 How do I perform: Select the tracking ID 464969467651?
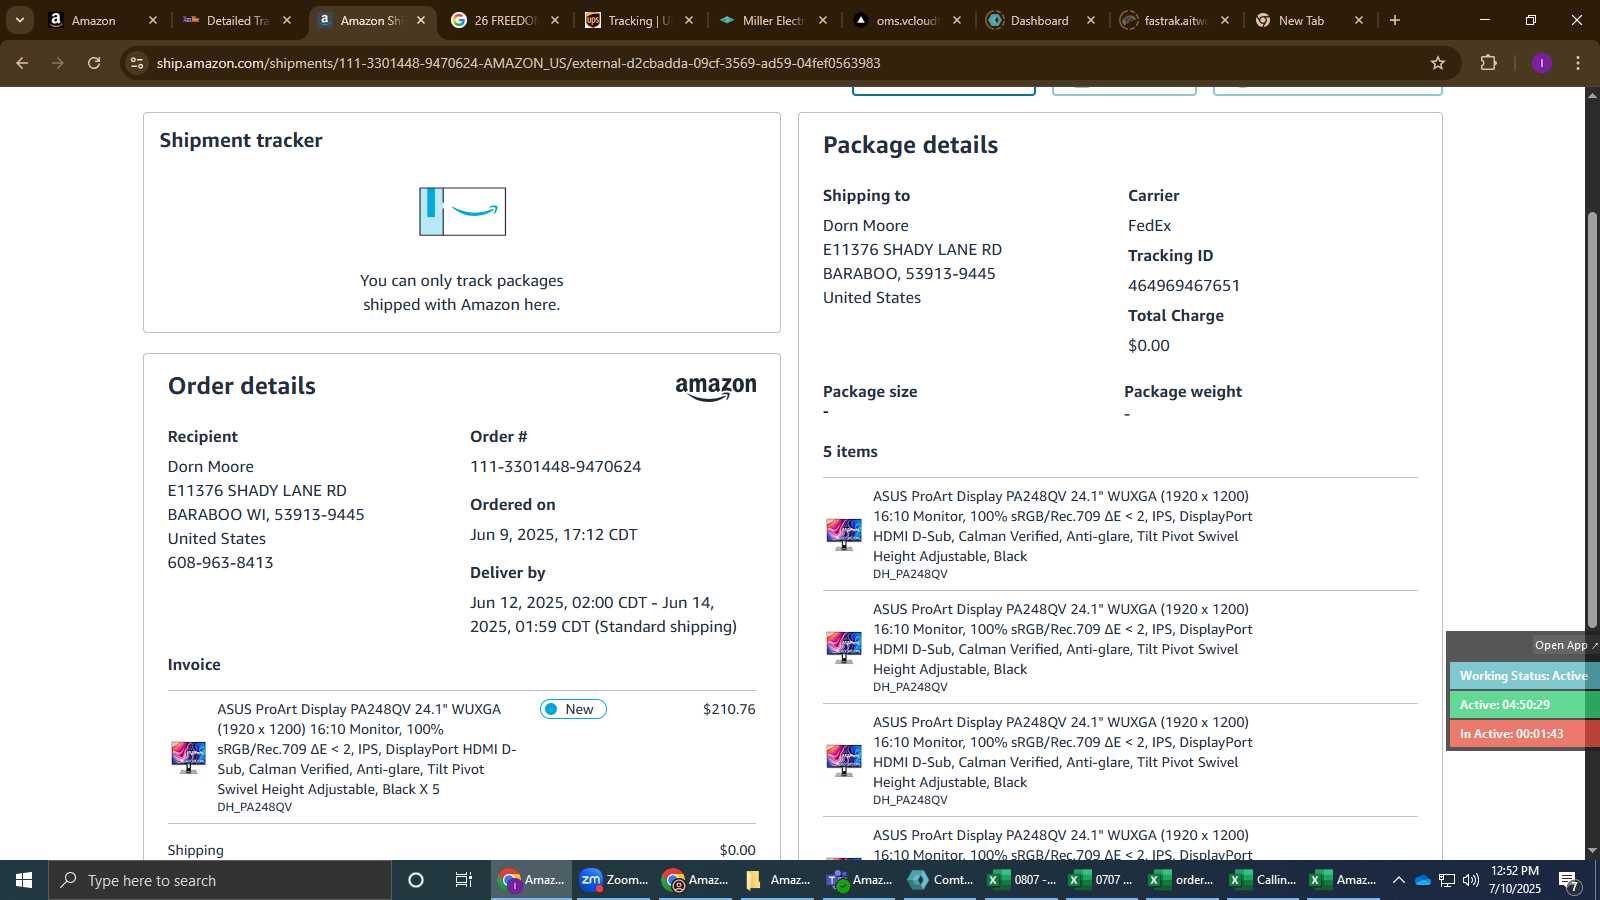[1184, 285]
